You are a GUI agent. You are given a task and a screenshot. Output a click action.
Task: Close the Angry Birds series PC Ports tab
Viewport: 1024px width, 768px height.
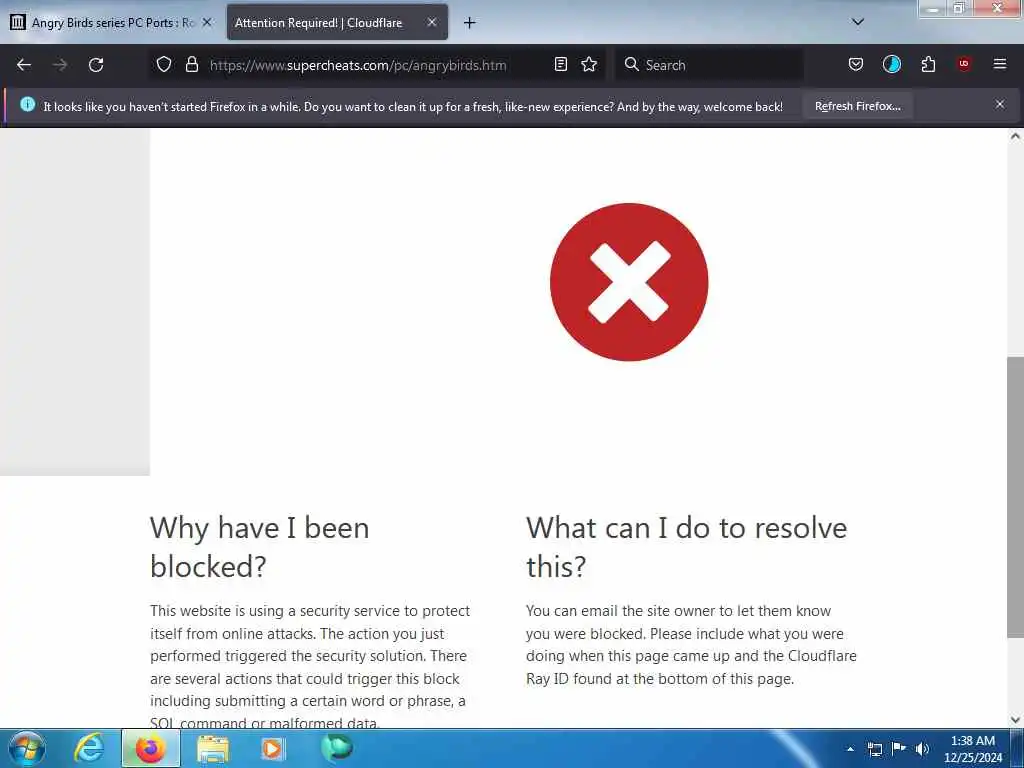click(x=207, y=22)
